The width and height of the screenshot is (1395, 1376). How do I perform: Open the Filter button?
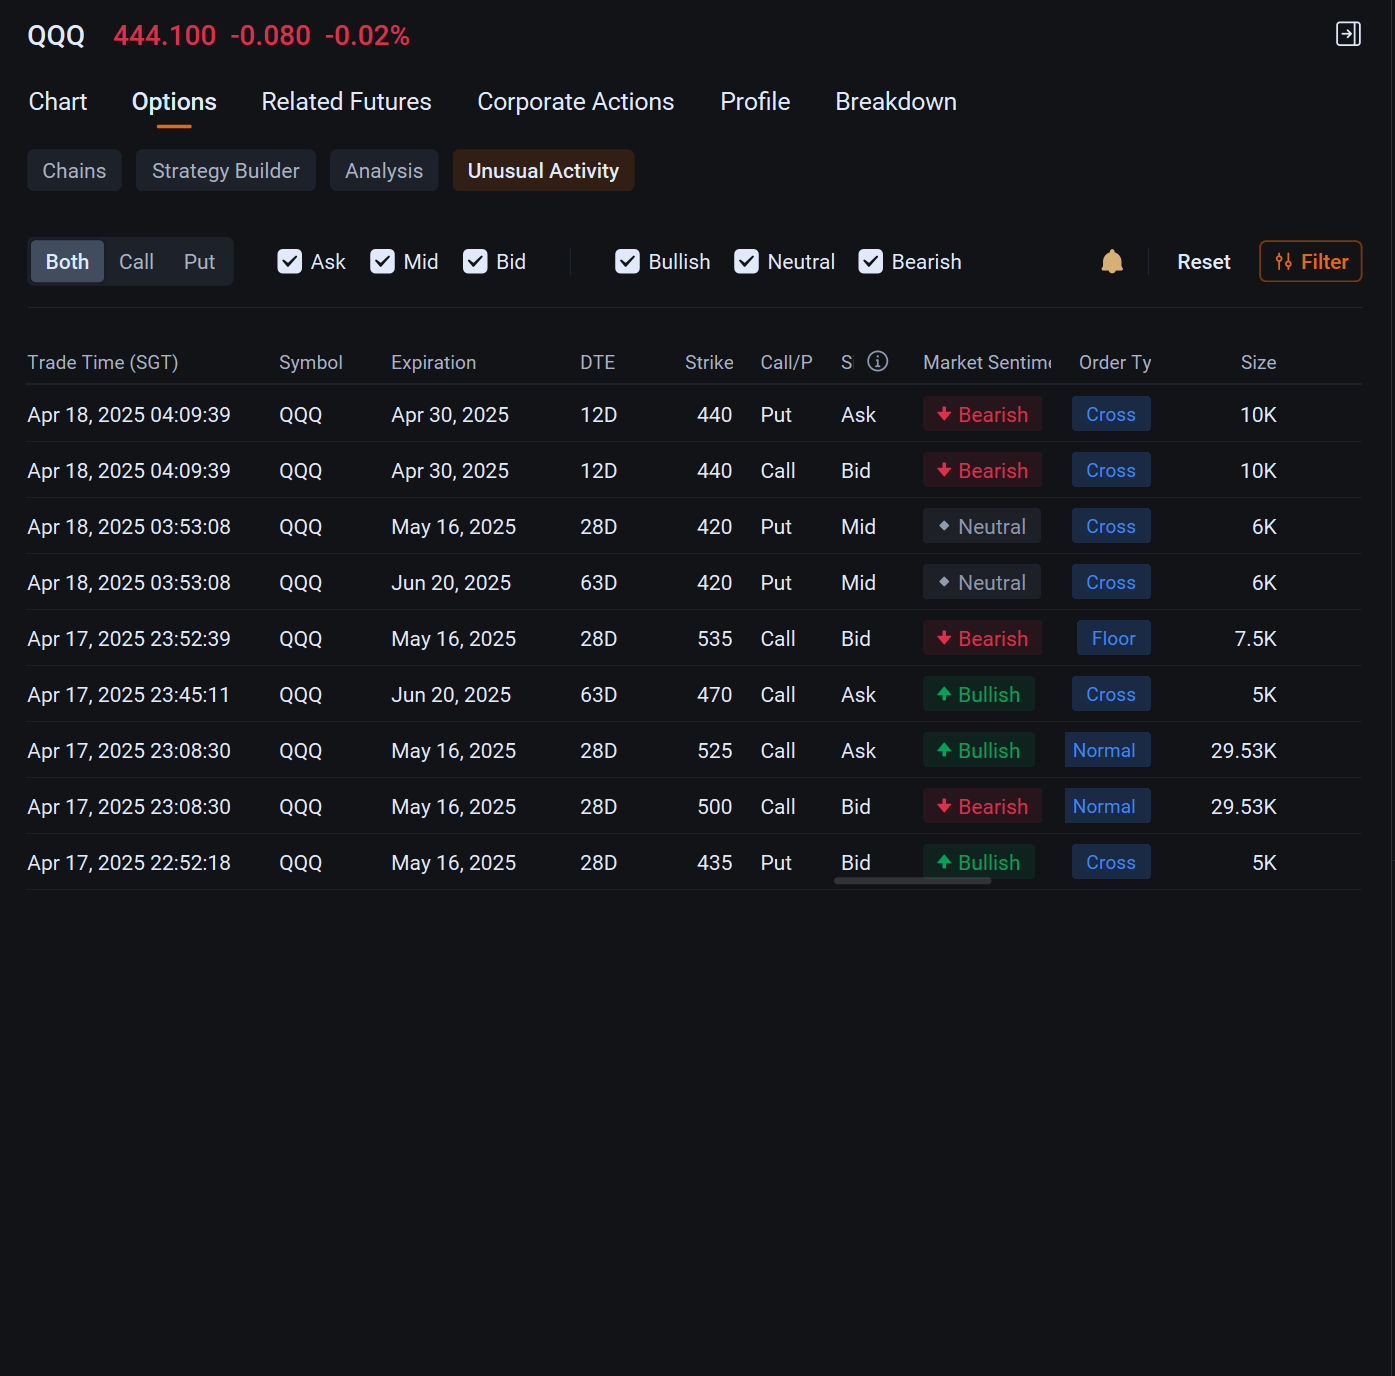1310,262
